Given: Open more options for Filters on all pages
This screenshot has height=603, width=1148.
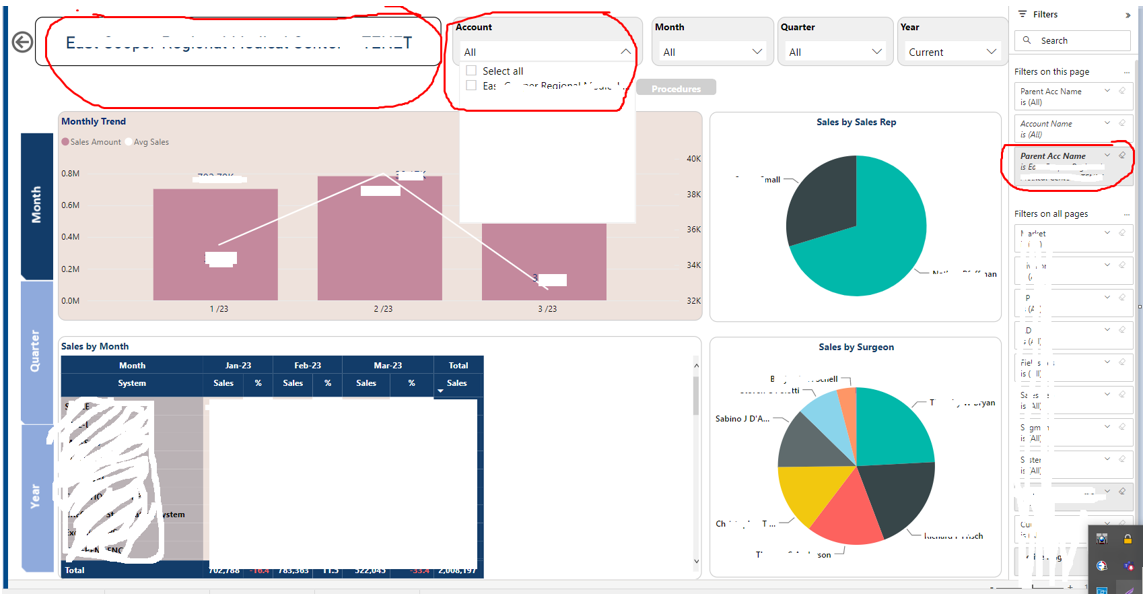Looking at the screenshot, I should click(1127, 214).
